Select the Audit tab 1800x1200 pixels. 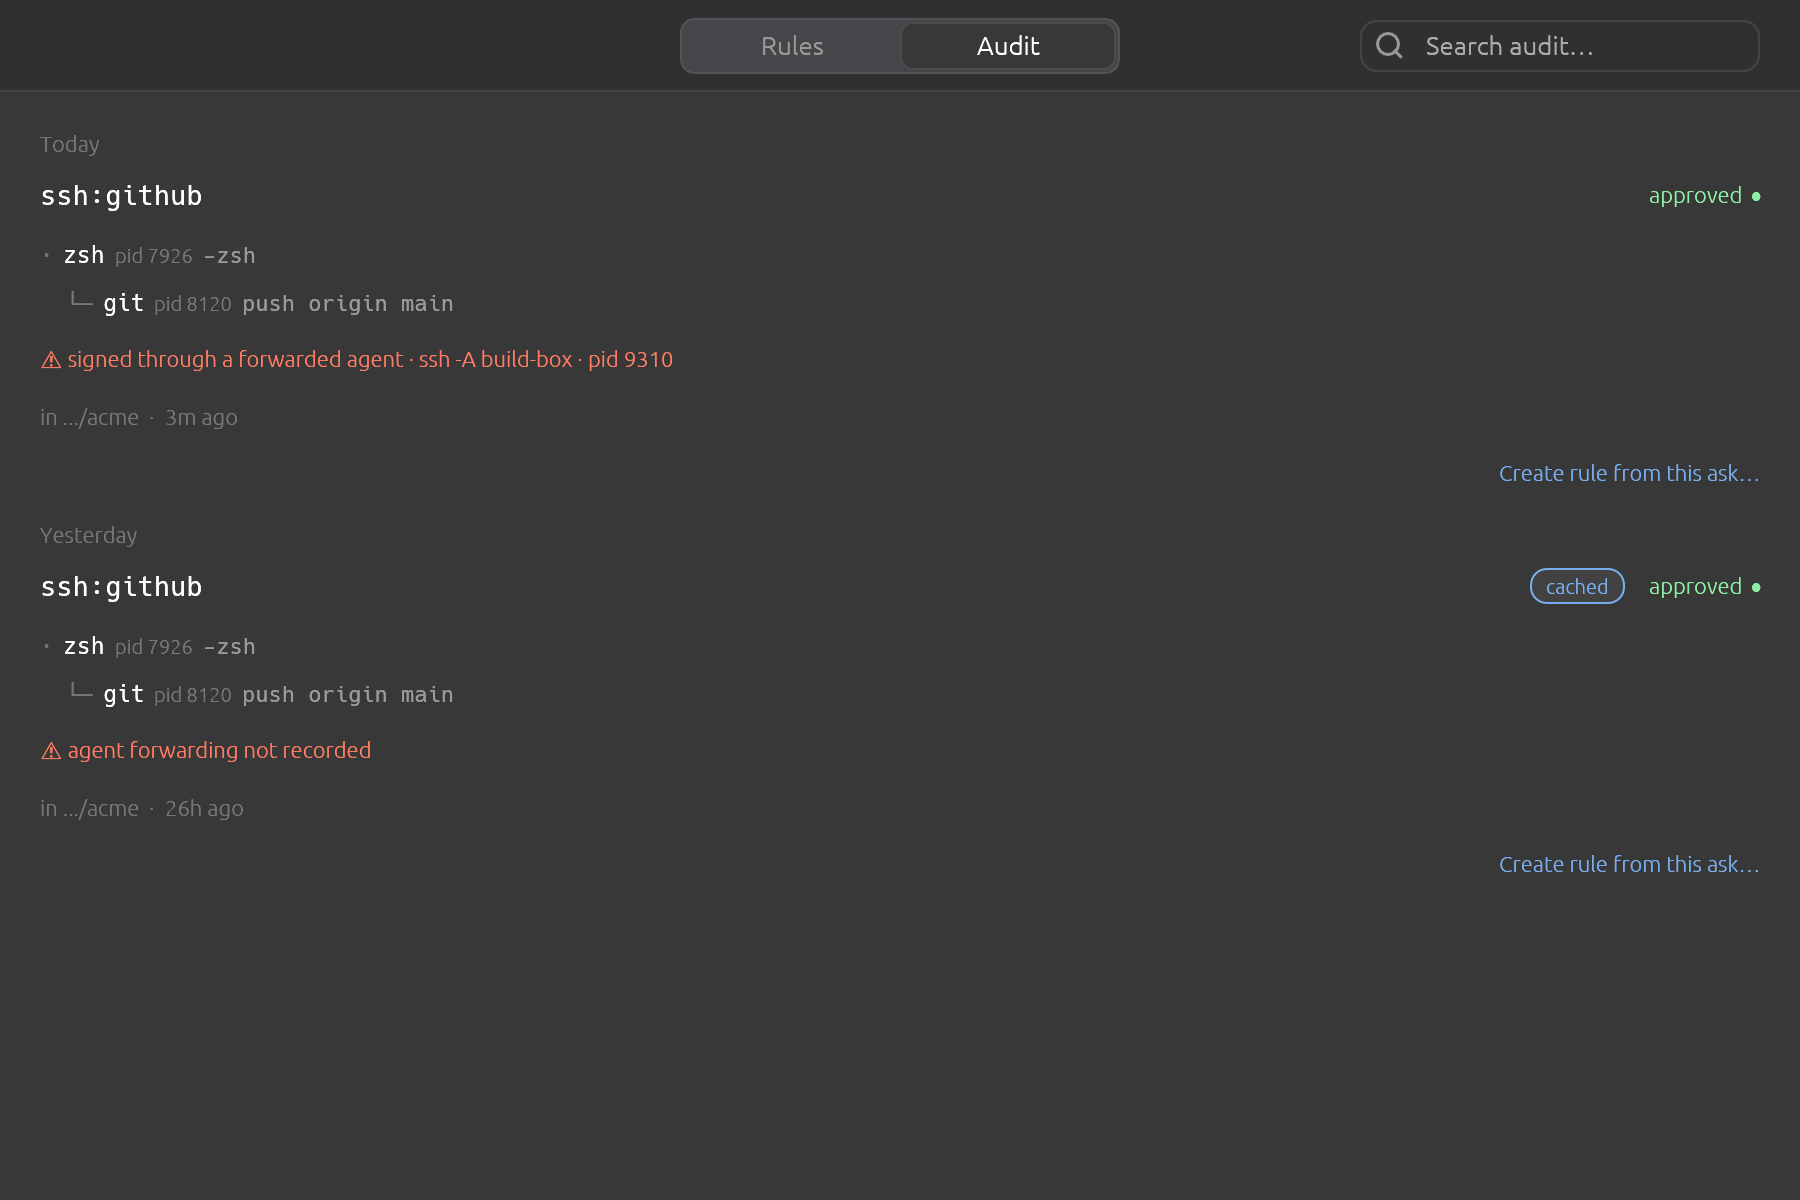pyautogui.click(x=1008, y=46)
